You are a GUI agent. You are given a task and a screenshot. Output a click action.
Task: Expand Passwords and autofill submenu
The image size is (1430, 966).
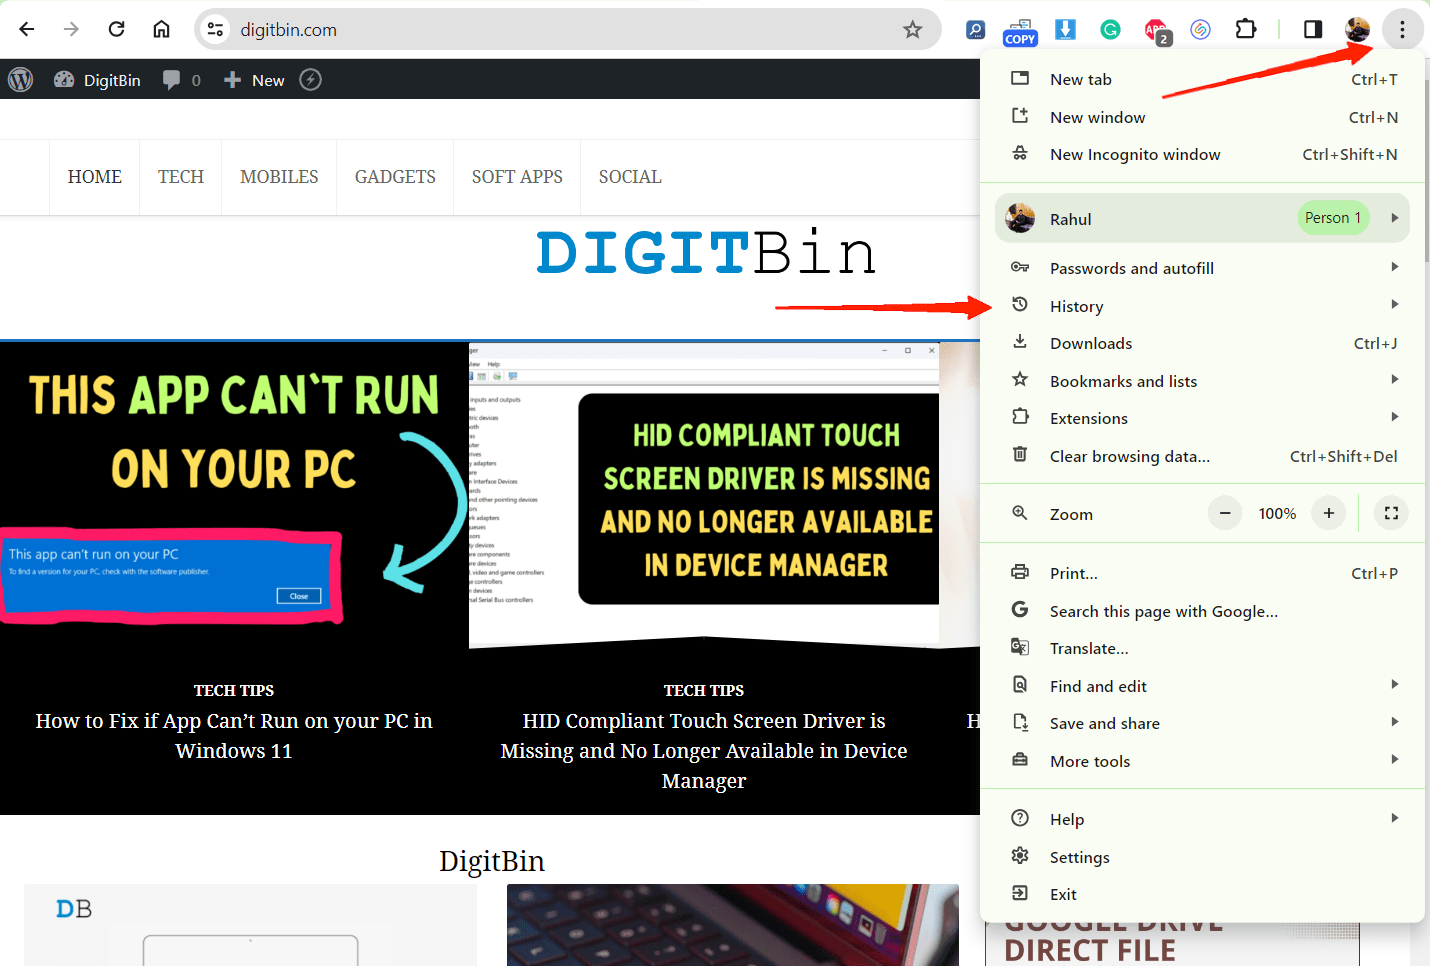1202,268
